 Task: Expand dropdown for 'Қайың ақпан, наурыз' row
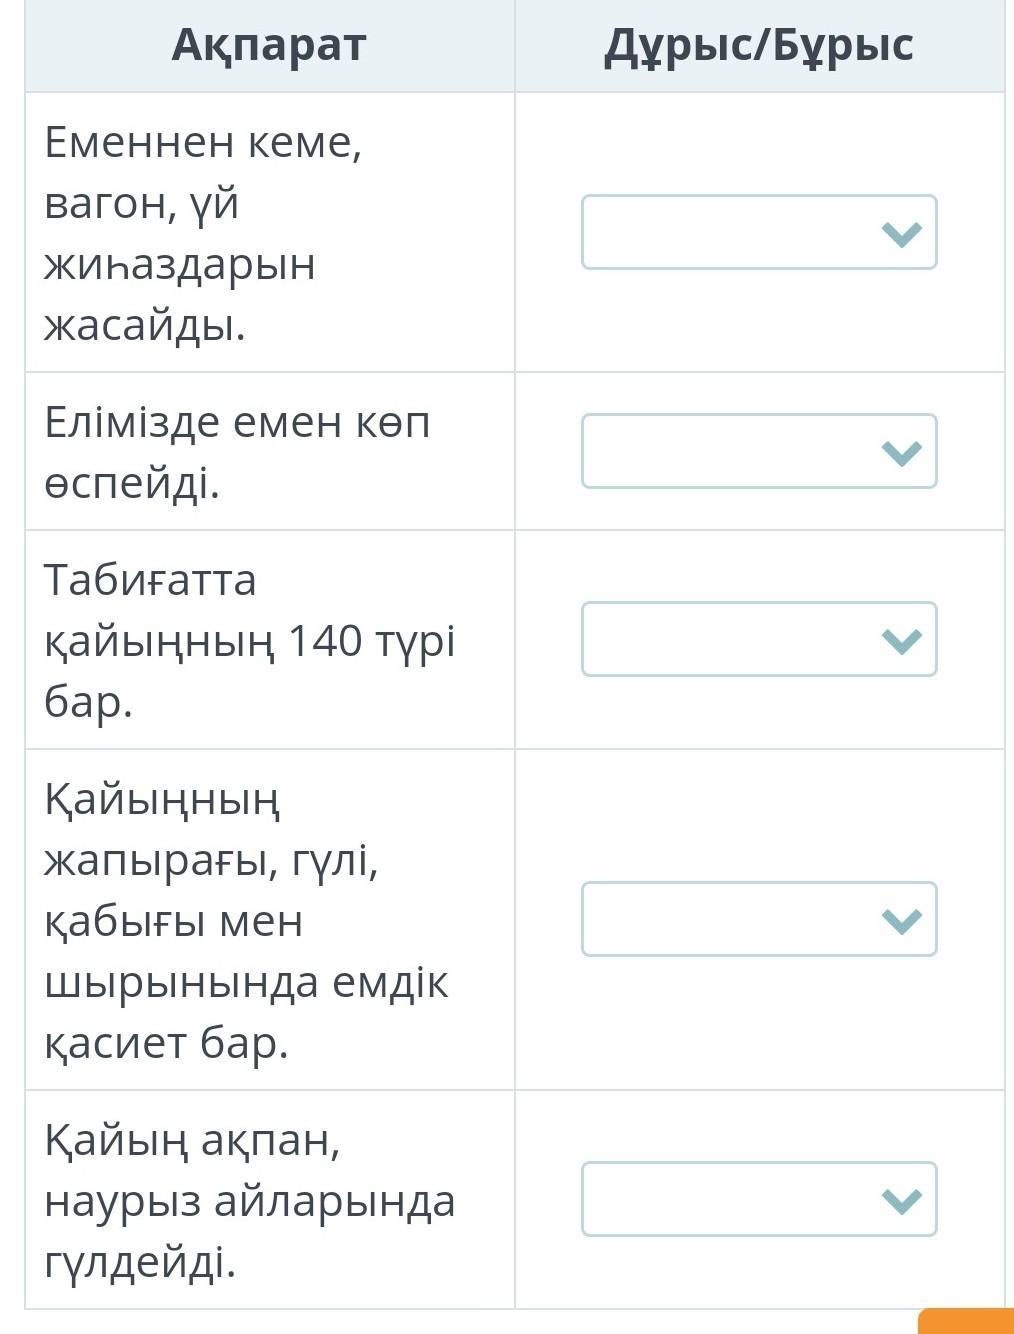[758, 1199]
